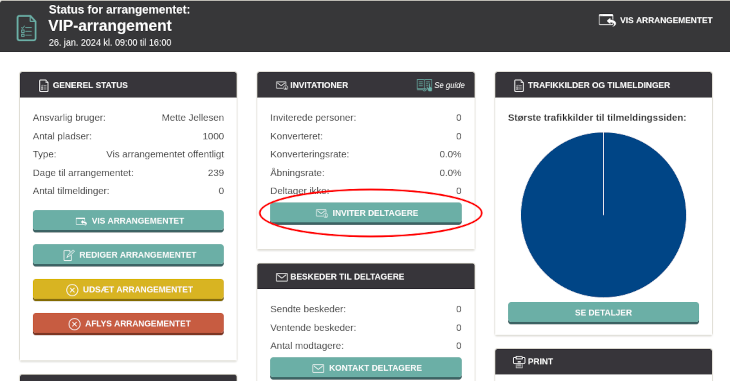Cancel event with Aflys Arrangementet button
This screenshot has height=381, width=730.
[128, 324]
